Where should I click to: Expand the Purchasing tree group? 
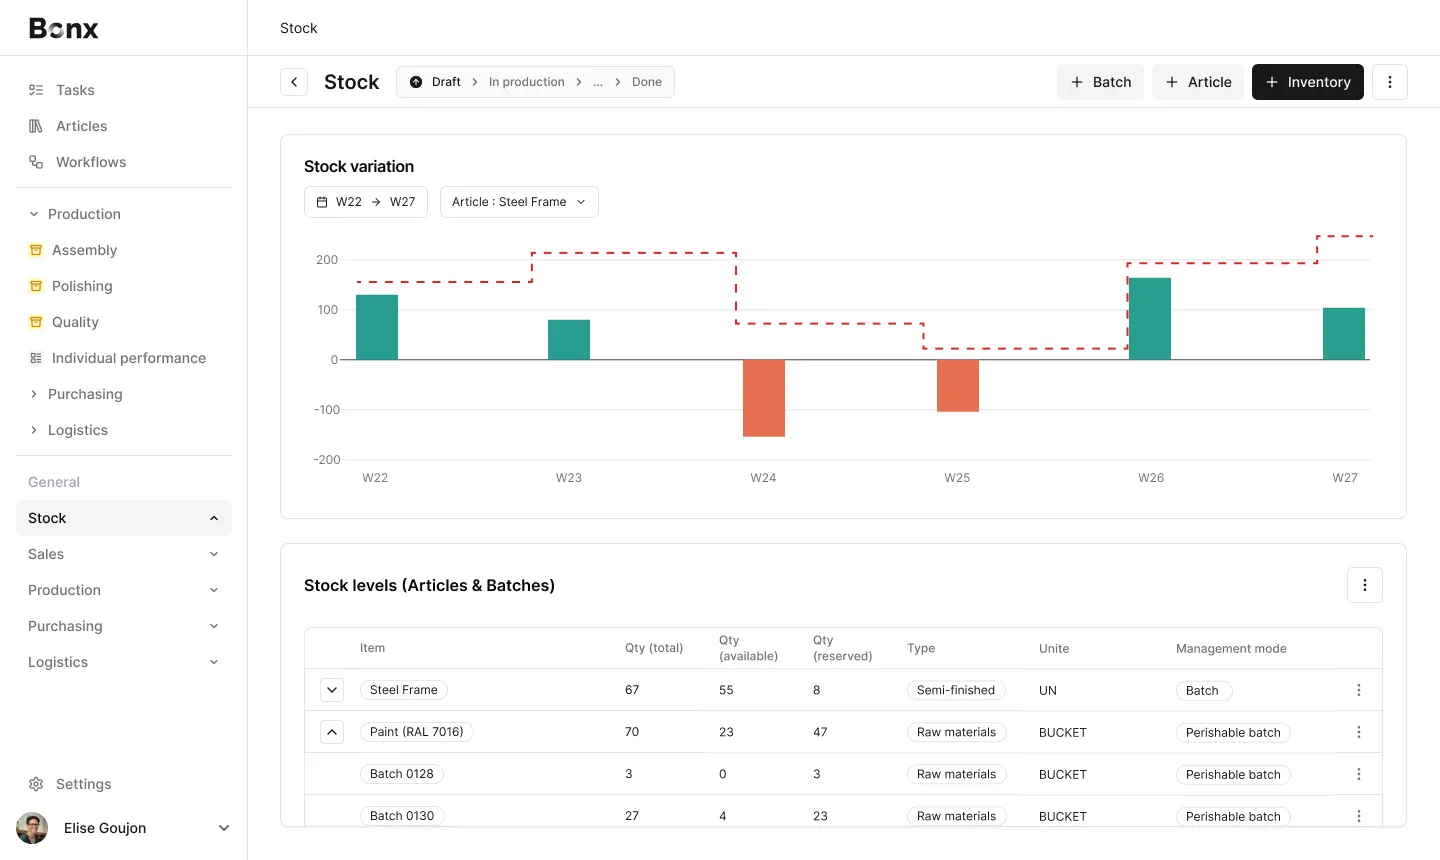point(34,394)
